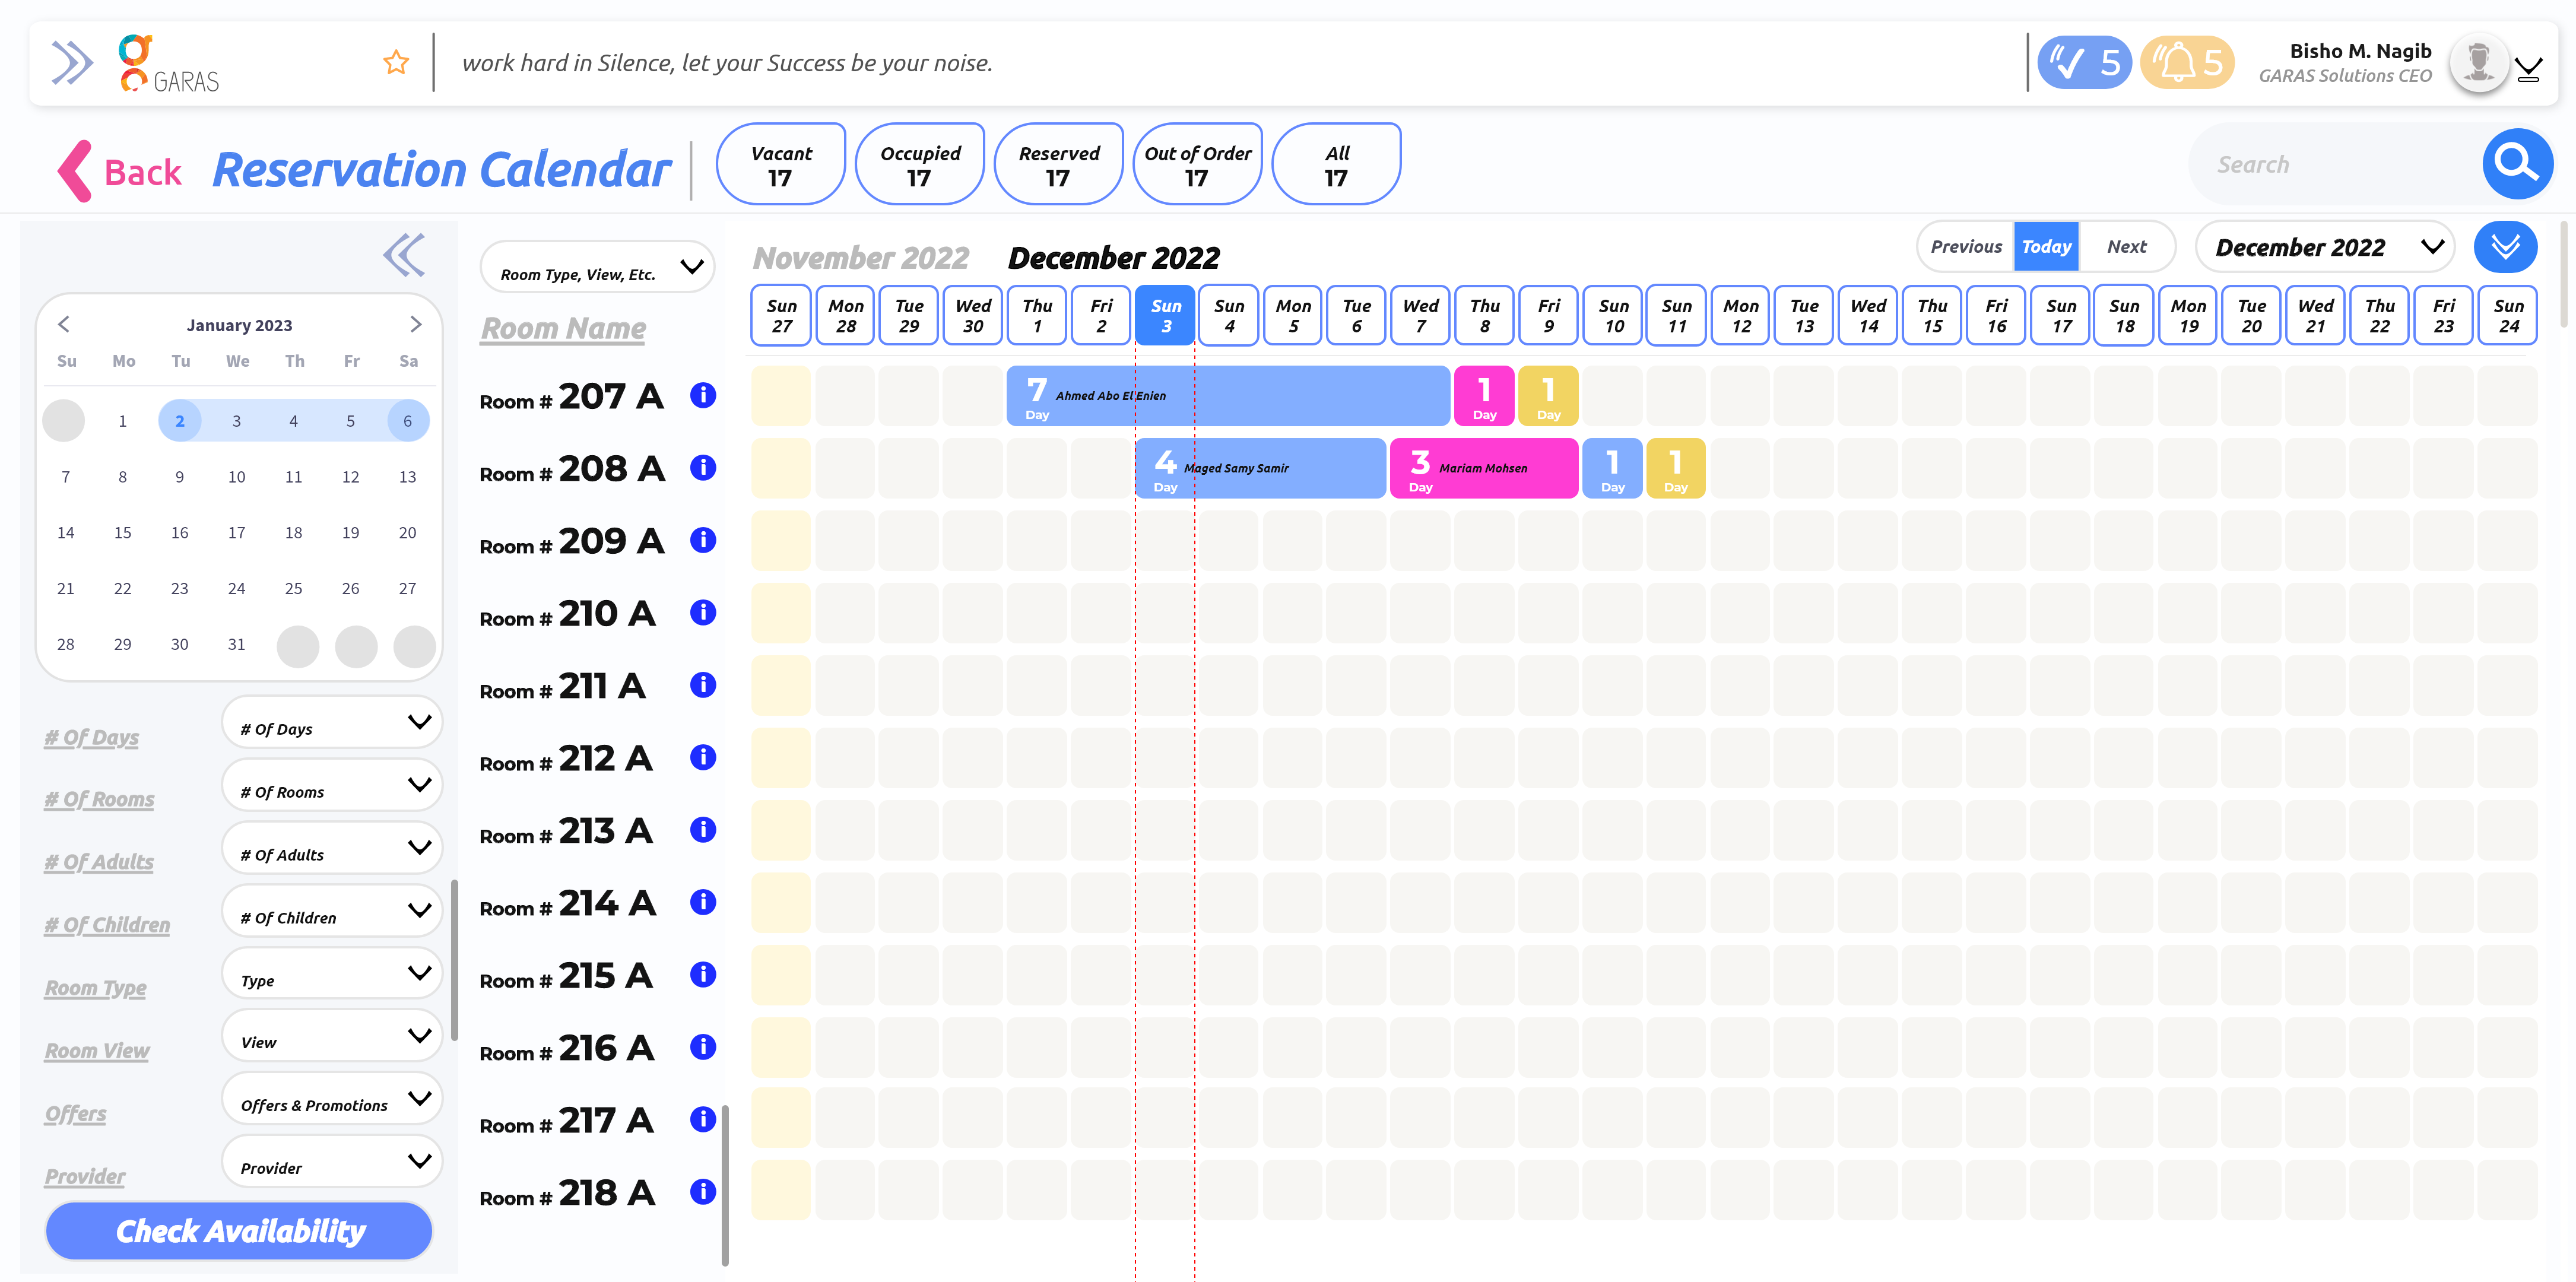Click the Next tab
The width and height of the screenshot is (2576, 1282).
[x=2126, y=247]
